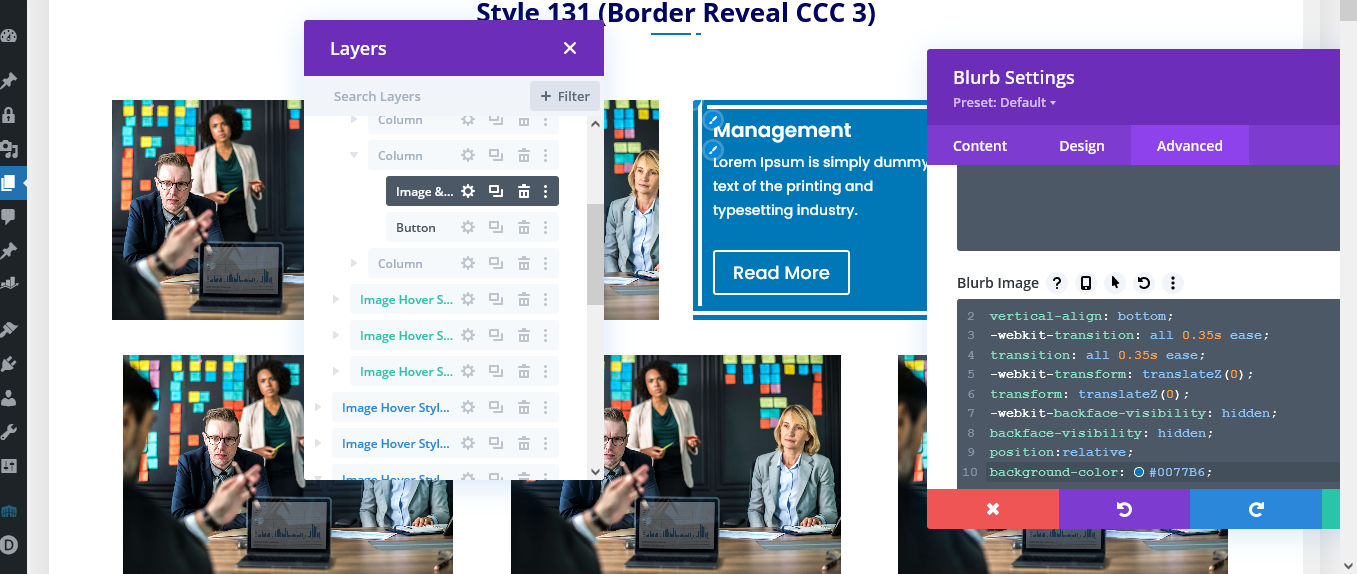The width and height of the screenshot is (1357, 574).
Task: Open more options on Image &... layer
Action: tap(546, 191)
